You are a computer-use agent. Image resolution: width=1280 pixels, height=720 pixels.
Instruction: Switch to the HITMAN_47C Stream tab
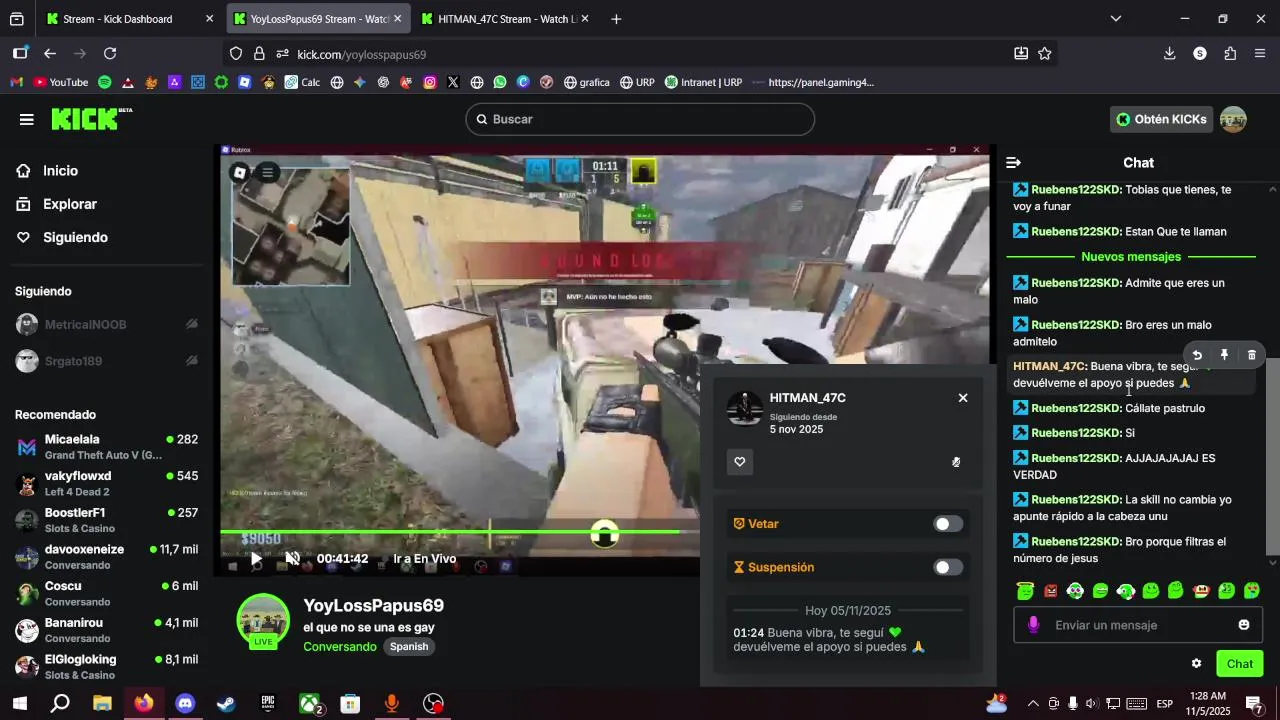503,19
